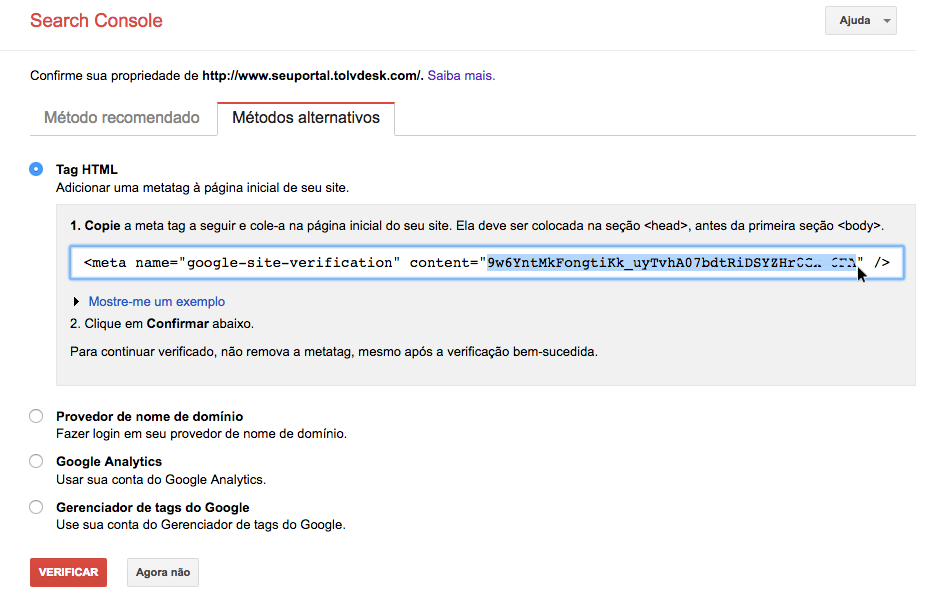Click the text 'Usar sua conta do Google Analytics.'
The height and width of the screenshot is (601, 939).
point(160,479)
